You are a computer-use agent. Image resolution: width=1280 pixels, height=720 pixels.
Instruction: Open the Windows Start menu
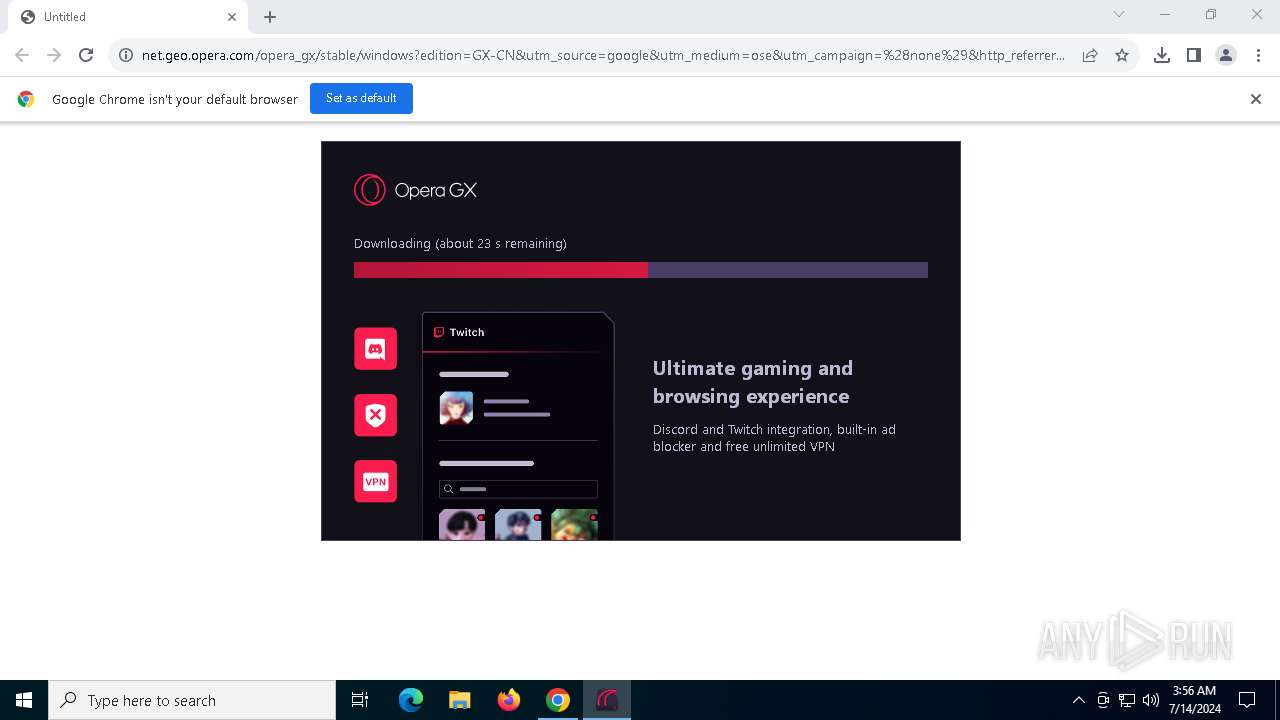click(24, 700)
